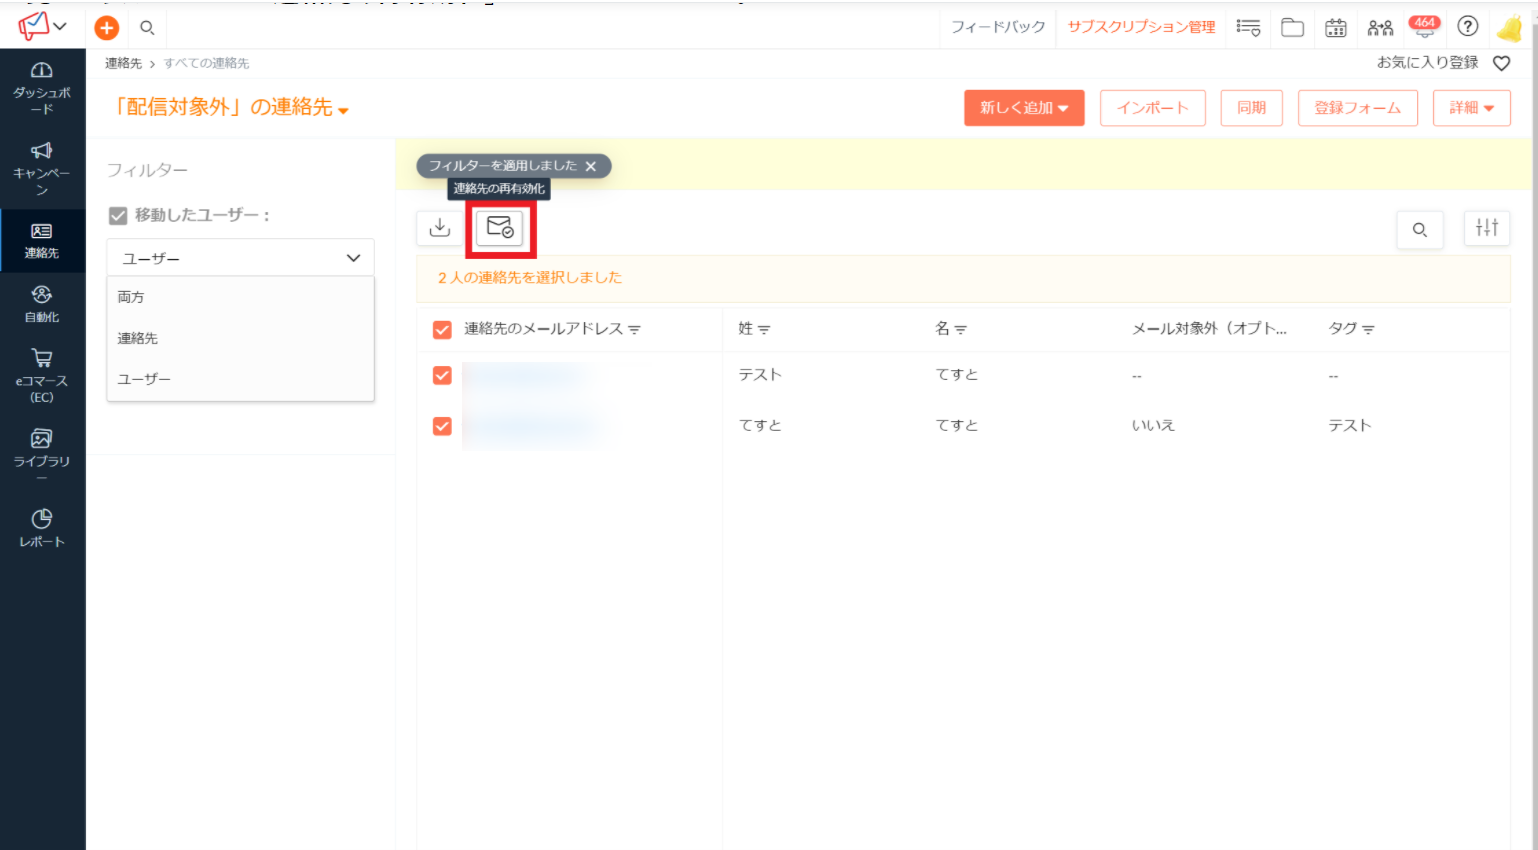Click the export download icon
Image resolution: width=1538 pixels, height=850 pixels.
coord(440,228)
